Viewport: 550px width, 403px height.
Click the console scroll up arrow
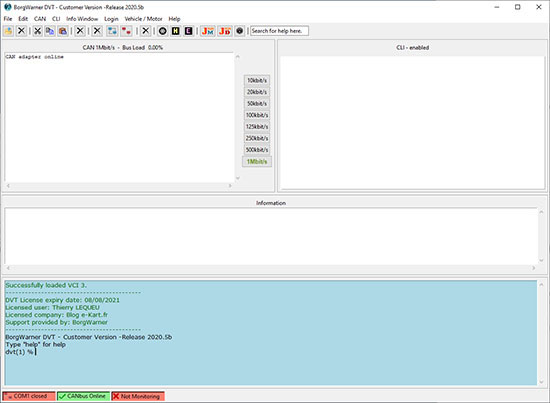(x=541, y=284)
